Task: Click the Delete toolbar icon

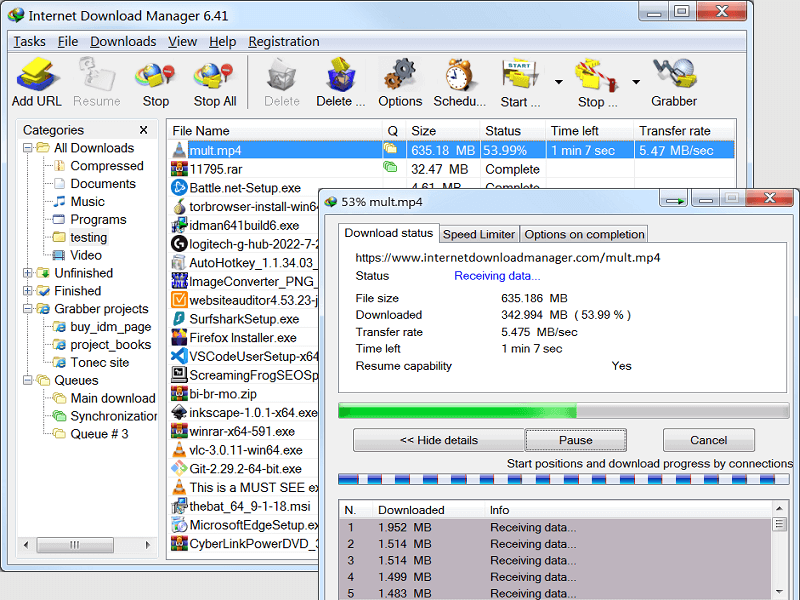Action: pos(281,75)
